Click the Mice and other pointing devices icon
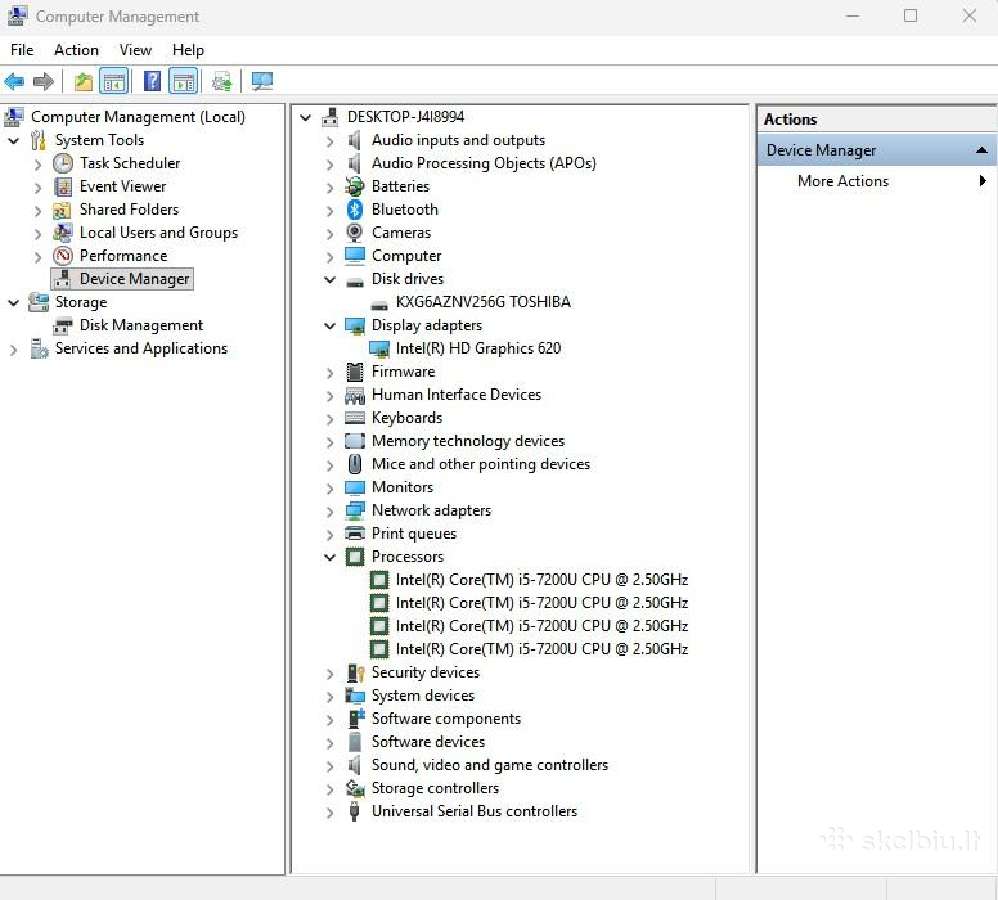 [x=355, y=464]
